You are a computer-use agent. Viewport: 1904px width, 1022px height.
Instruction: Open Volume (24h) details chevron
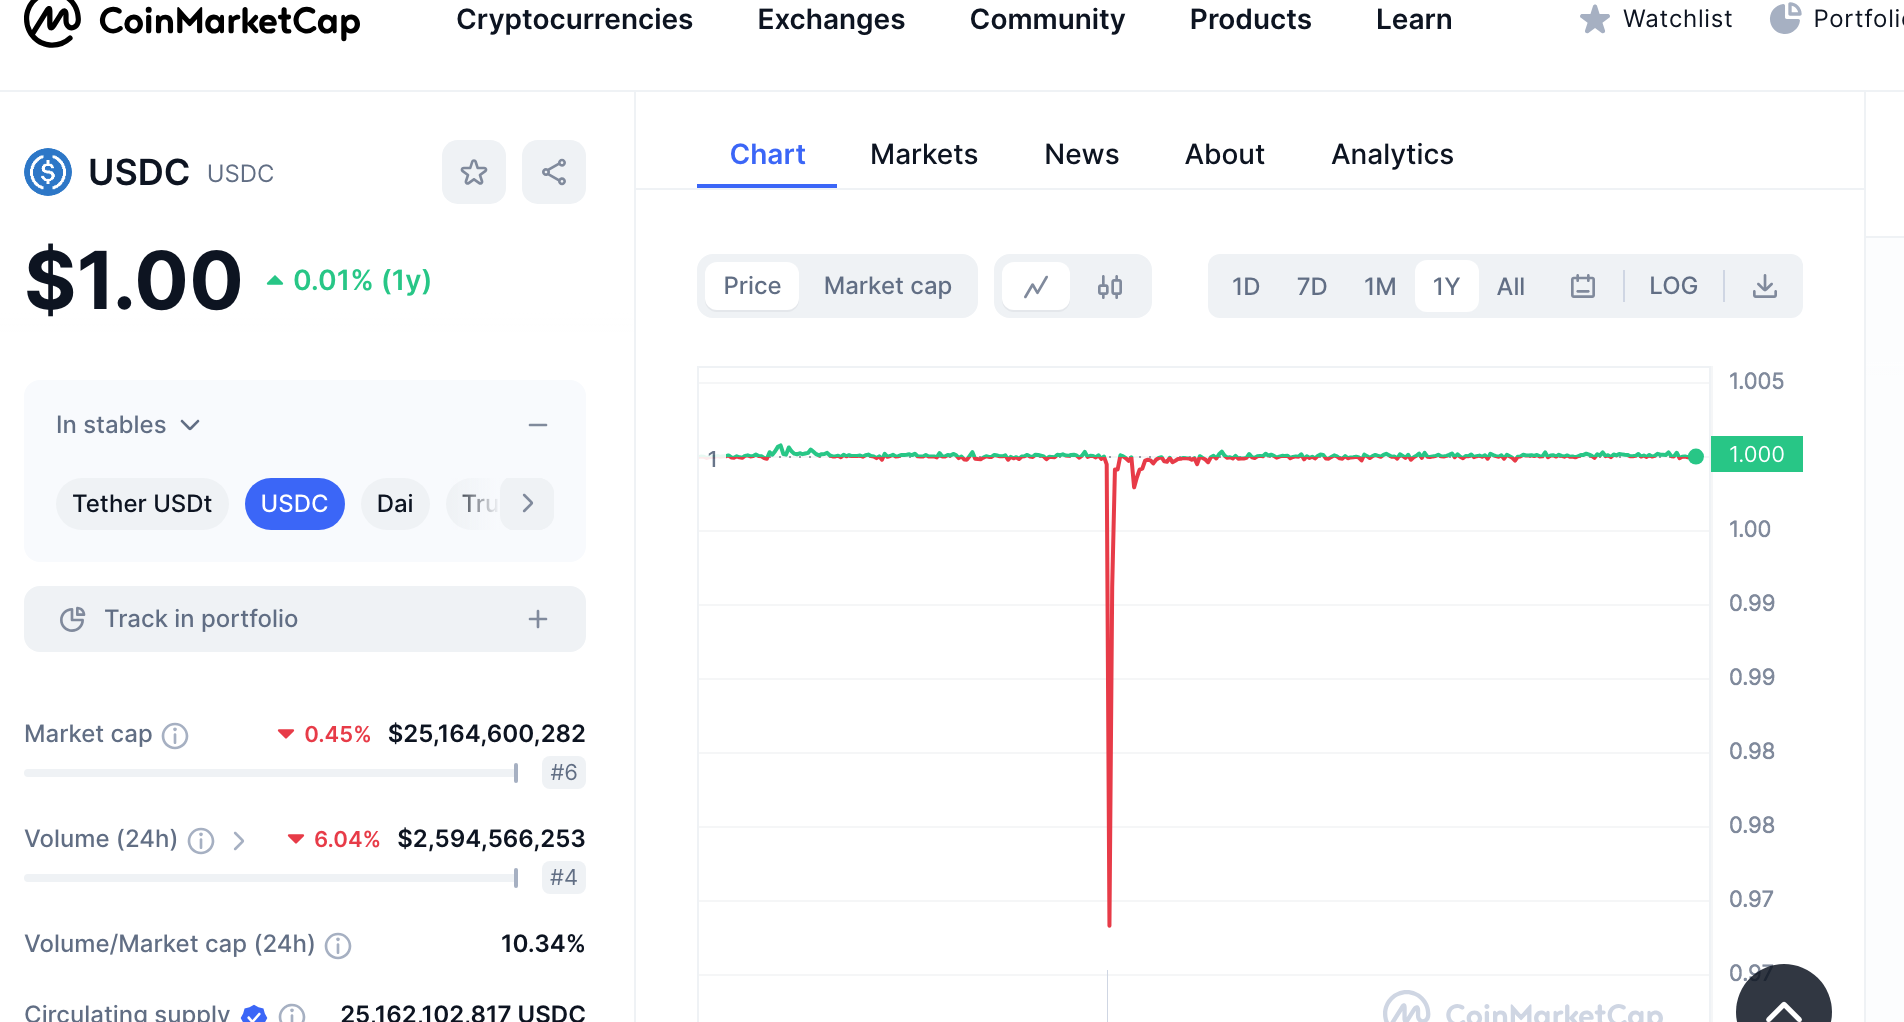238,841
